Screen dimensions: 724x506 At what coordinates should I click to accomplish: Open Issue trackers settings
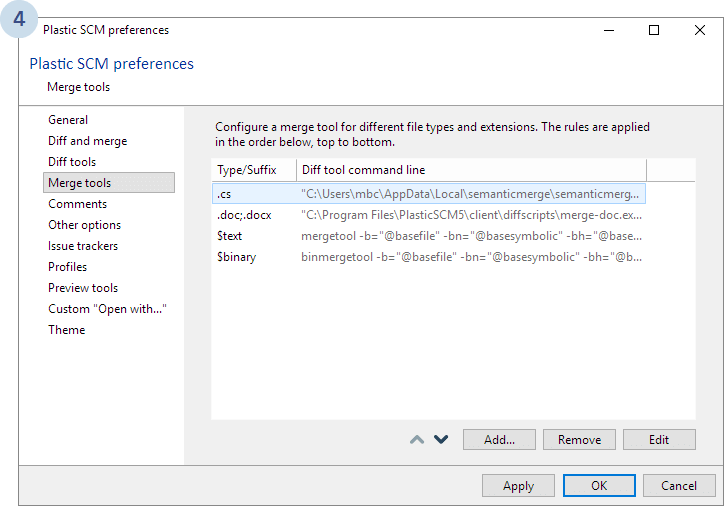pos(83,246)
